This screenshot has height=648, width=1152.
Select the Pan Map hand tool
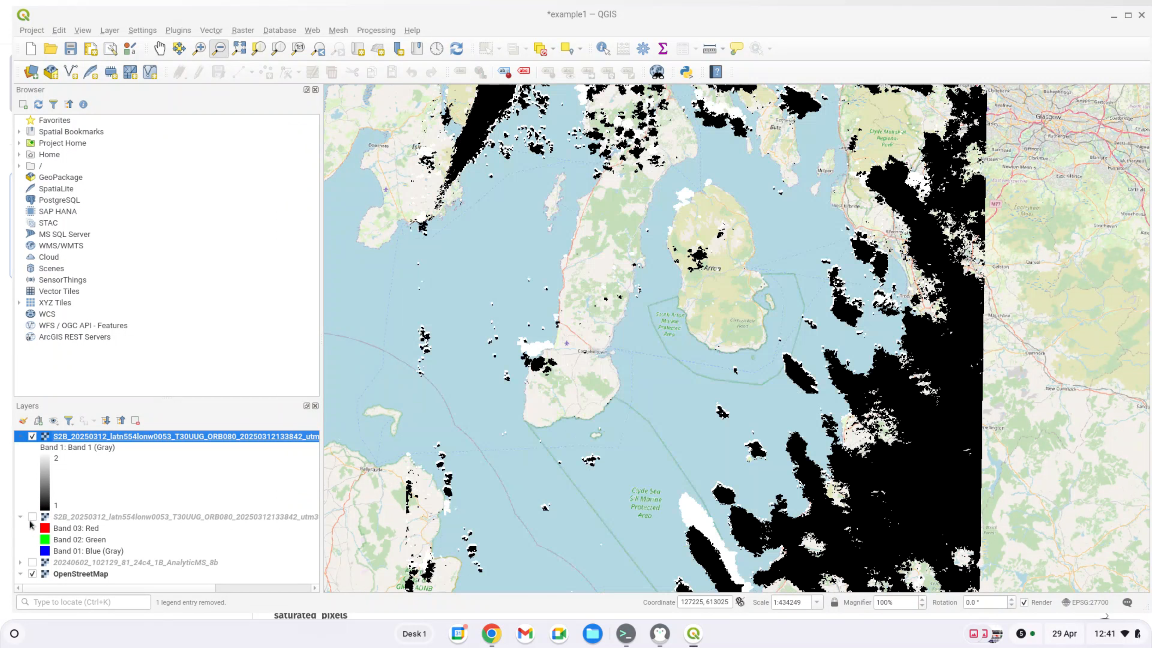click(x=160, y=48)
